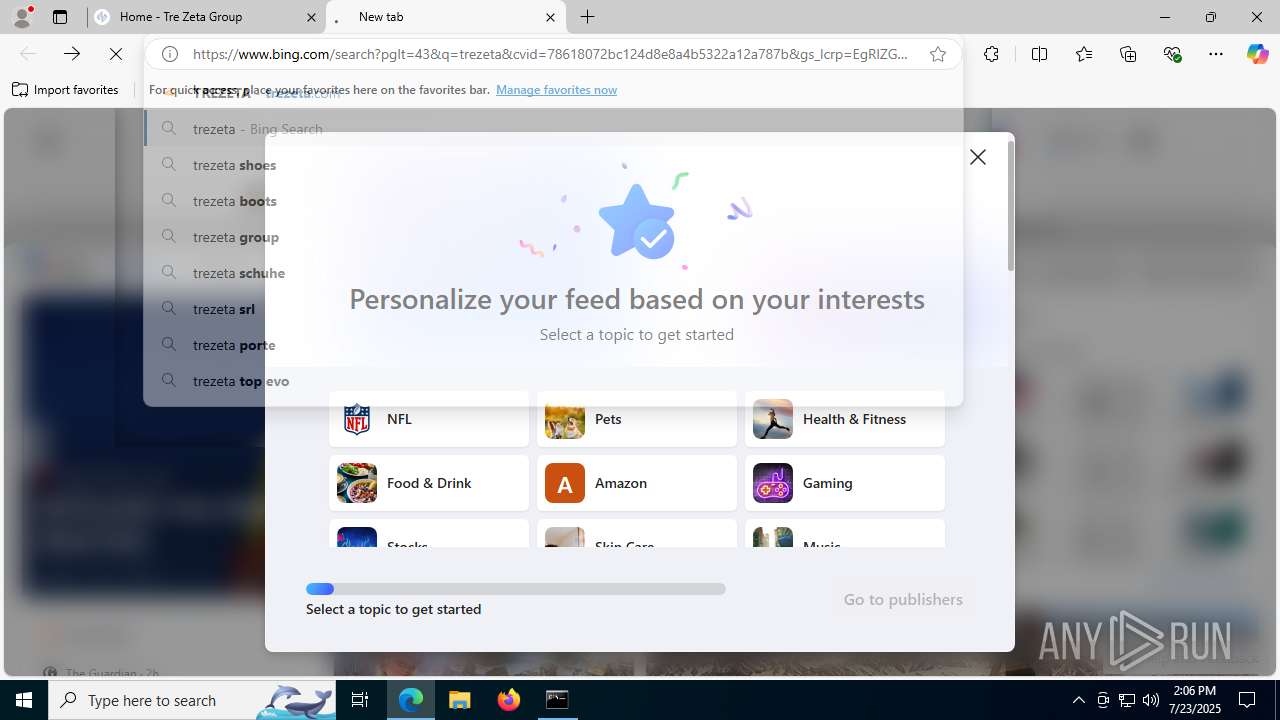1280x720 pixels.
Task: Close the New tab tab
Action: [550, 17]
